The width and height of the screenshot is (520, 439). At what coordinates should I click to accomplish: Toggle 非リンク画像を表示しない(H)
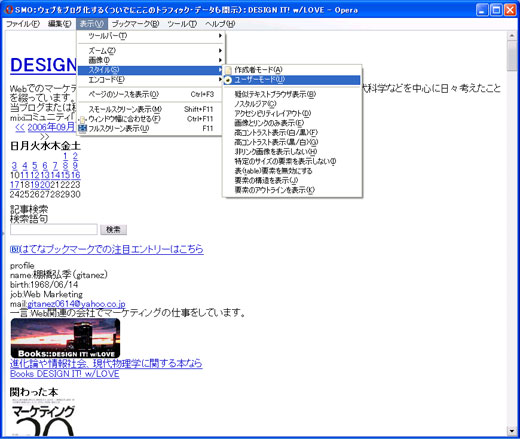(x=292, y=152)
